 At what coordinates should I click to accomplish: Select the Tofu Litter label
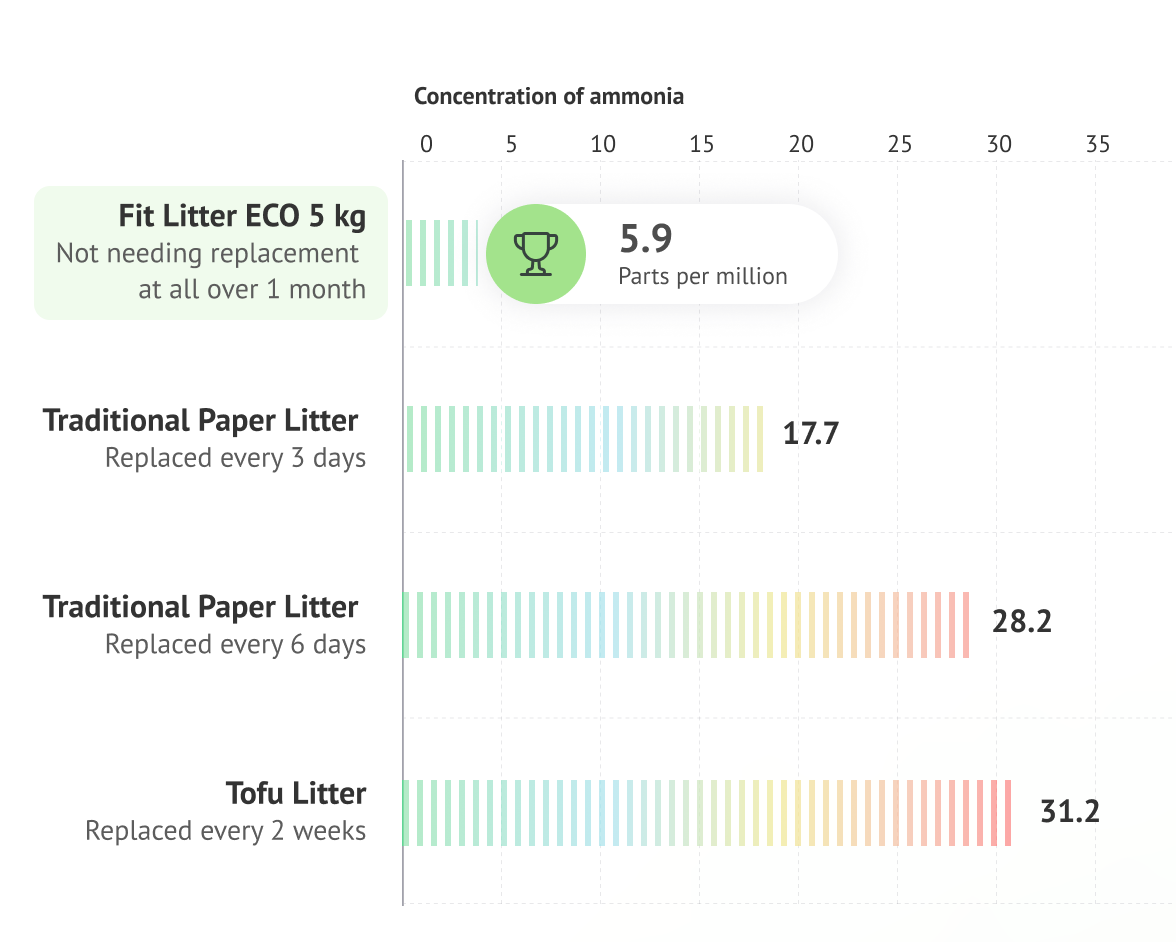tap(296, 794)
